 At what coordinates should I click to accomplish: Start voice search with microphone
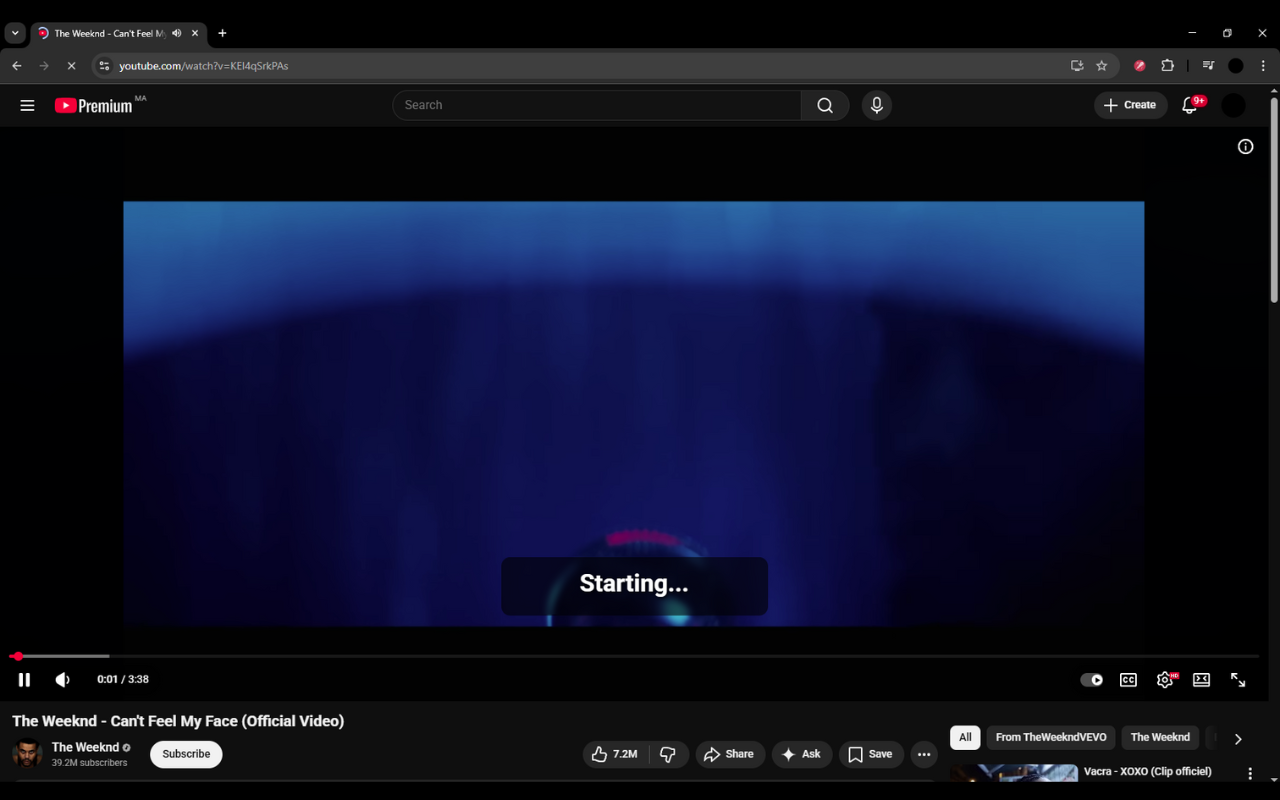pos(877,105)
